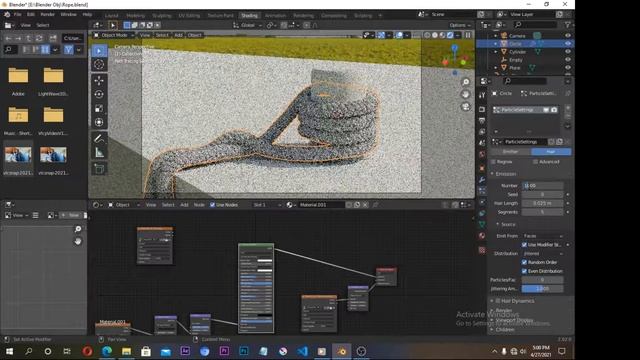Select the Transform tool in viewport toolbar

(x=99, y=122)
